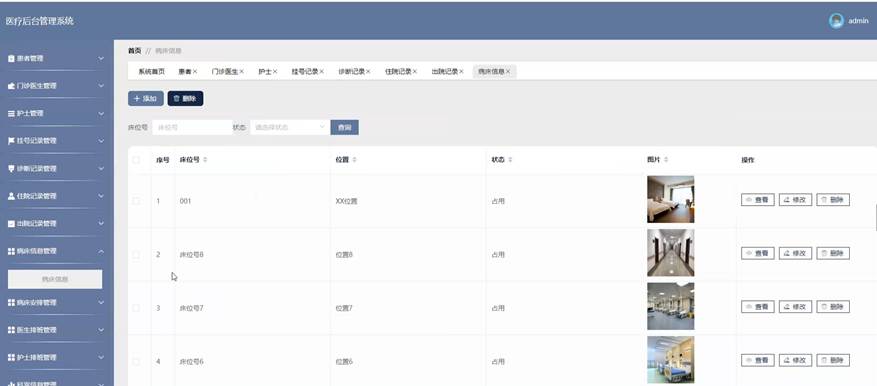Sort the table by 位置 column arrows
The height and width of the screenshot is (386, 877).
[x=355, y=160]
